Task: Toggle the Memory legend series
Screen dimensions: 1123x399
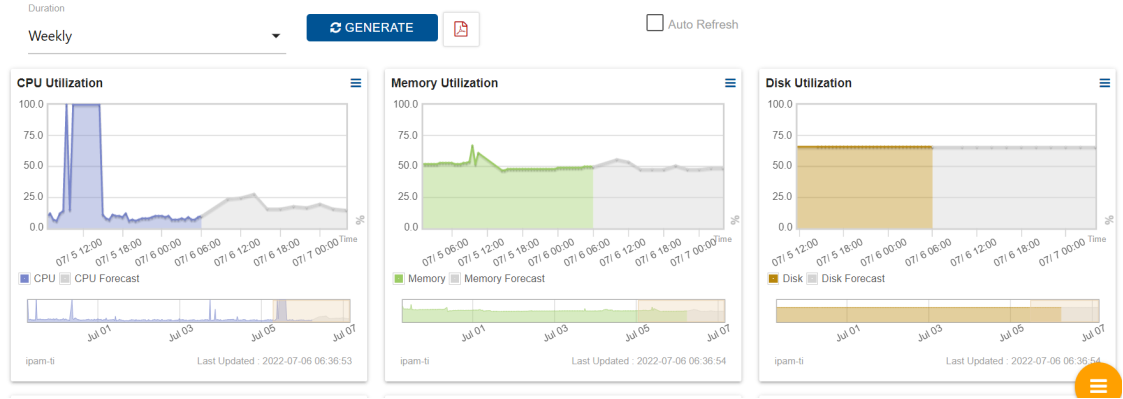Action: (420, 278)
